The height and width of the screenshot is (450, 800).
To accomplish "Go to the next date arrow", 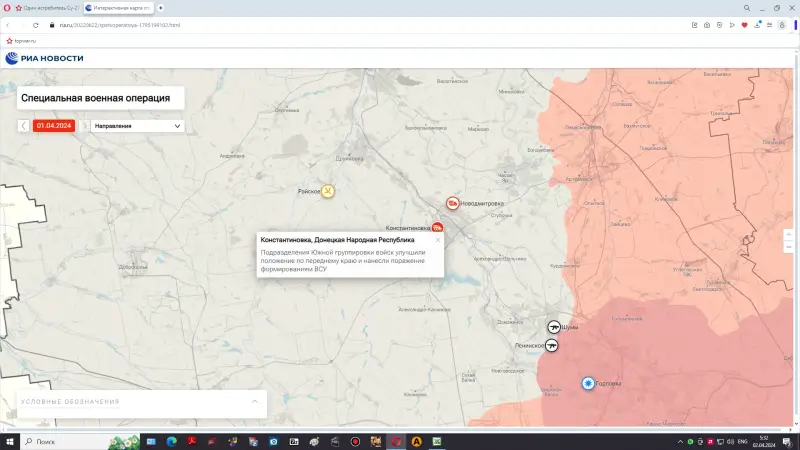I will pos(84,126).
